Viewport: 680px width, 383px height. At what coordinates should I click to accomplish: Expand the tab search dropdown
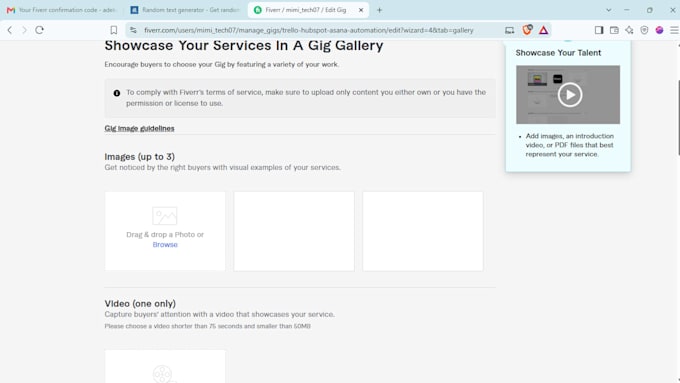click(x=608, y=10)
